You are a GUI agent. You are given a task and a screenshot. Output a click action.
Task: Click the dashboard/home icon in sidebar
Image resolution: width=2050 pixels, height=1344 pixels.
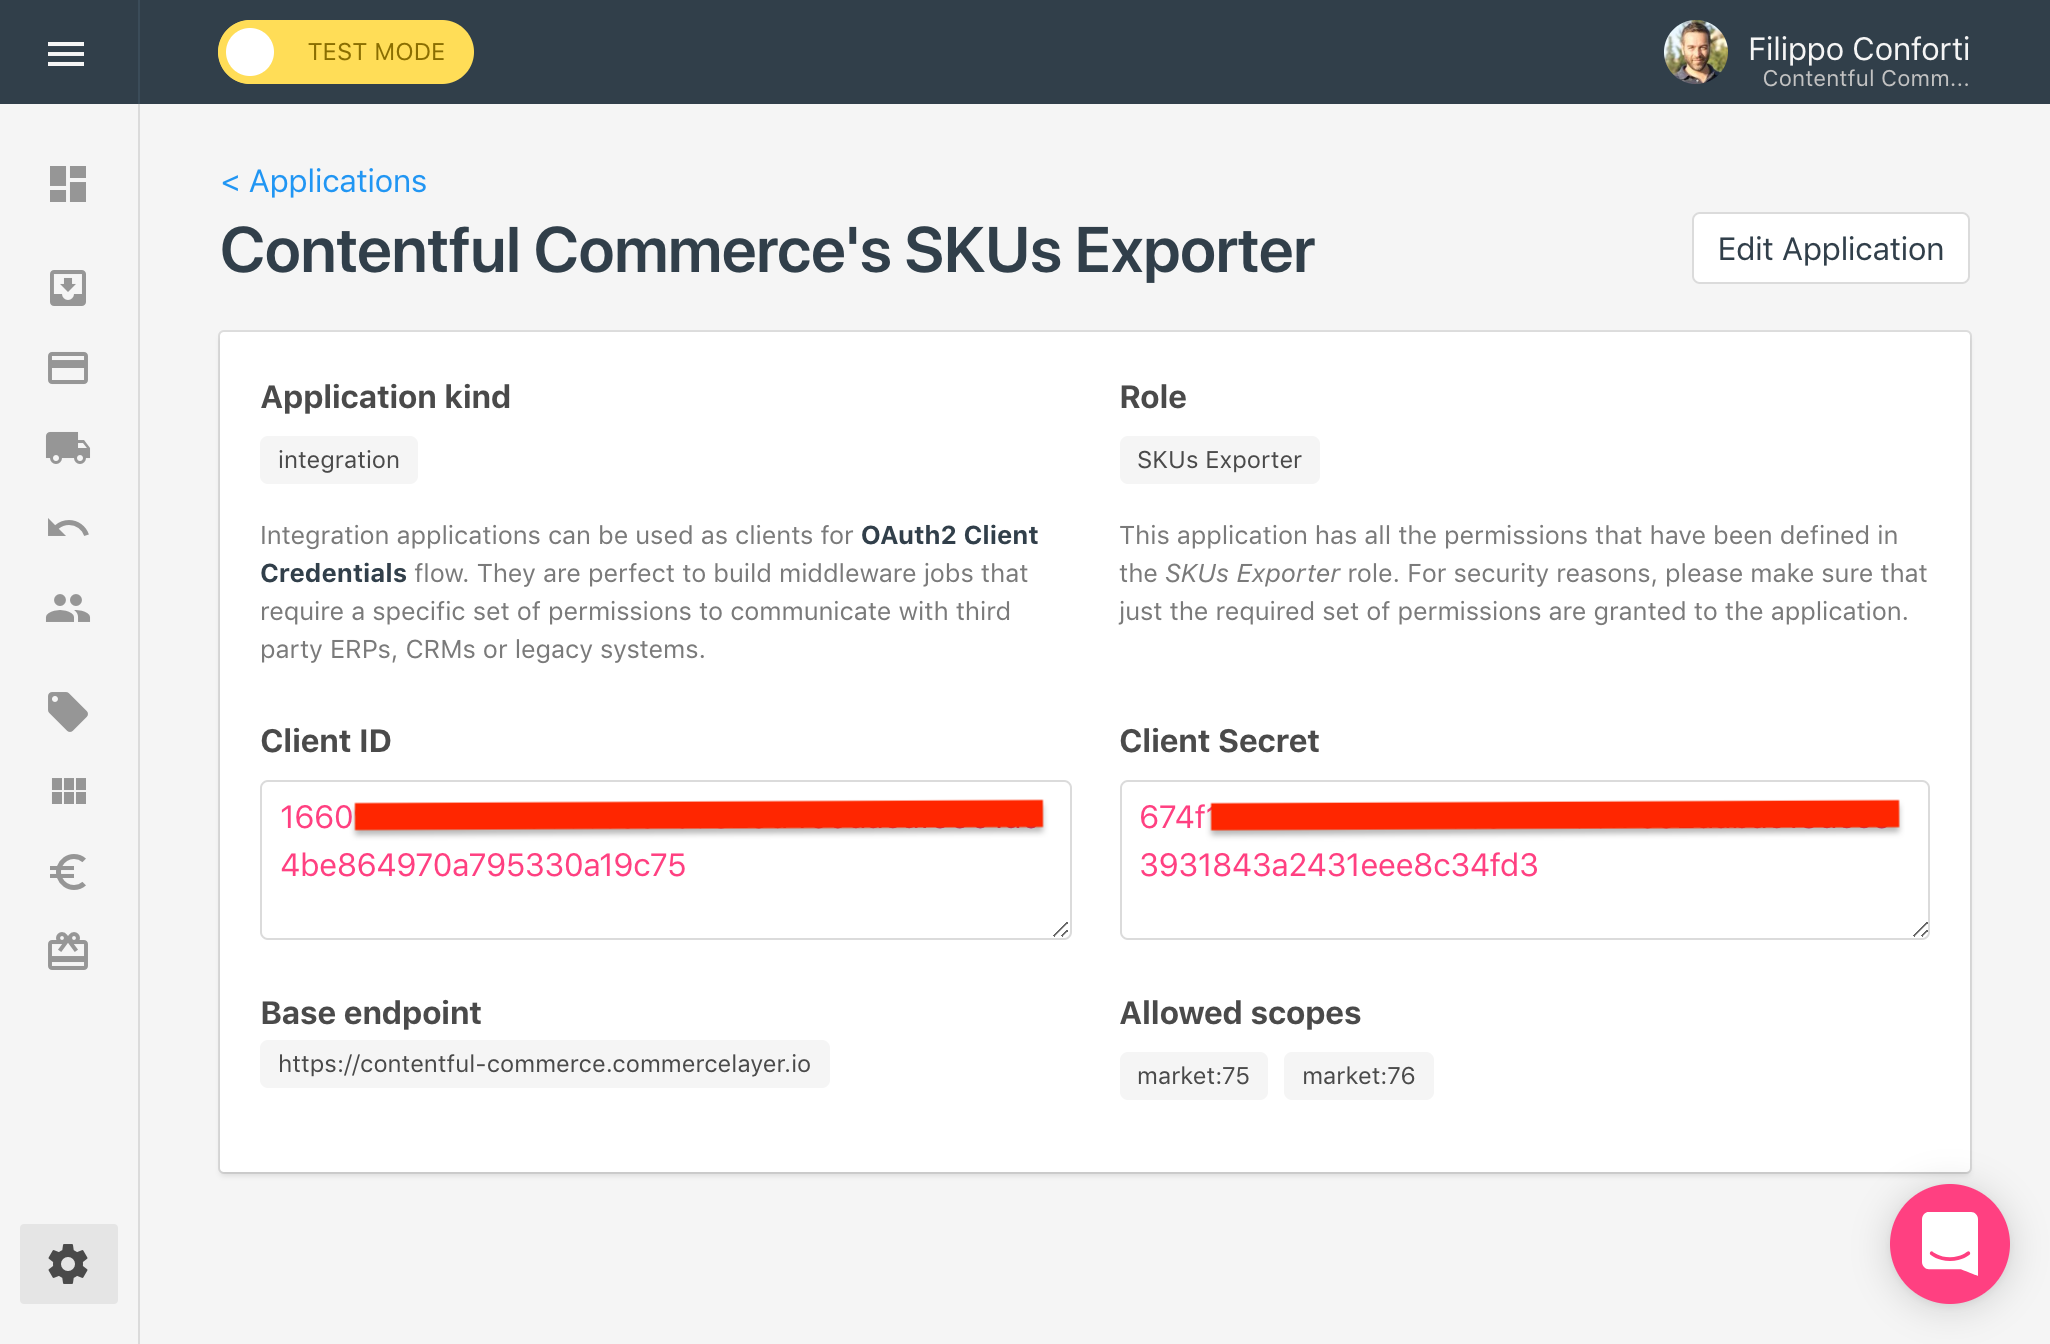coord(67,184)
